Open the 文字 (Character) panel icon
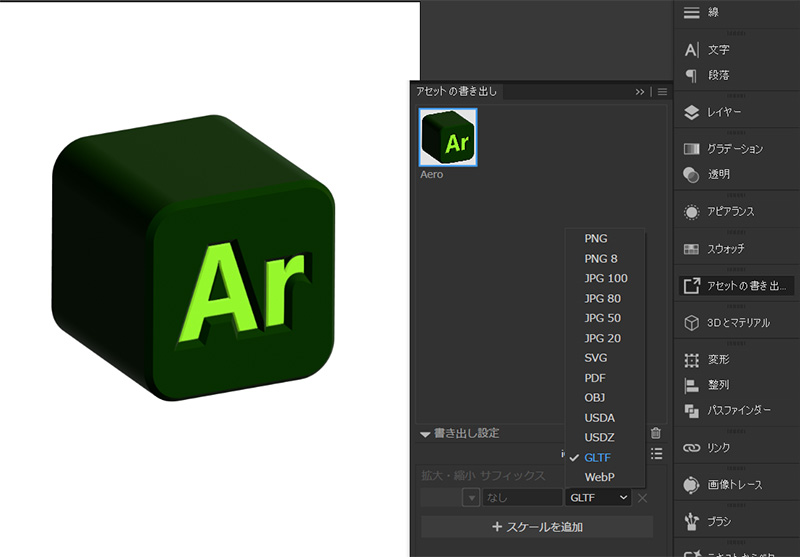This screenshot has width=800, height=557. point(691,50)
